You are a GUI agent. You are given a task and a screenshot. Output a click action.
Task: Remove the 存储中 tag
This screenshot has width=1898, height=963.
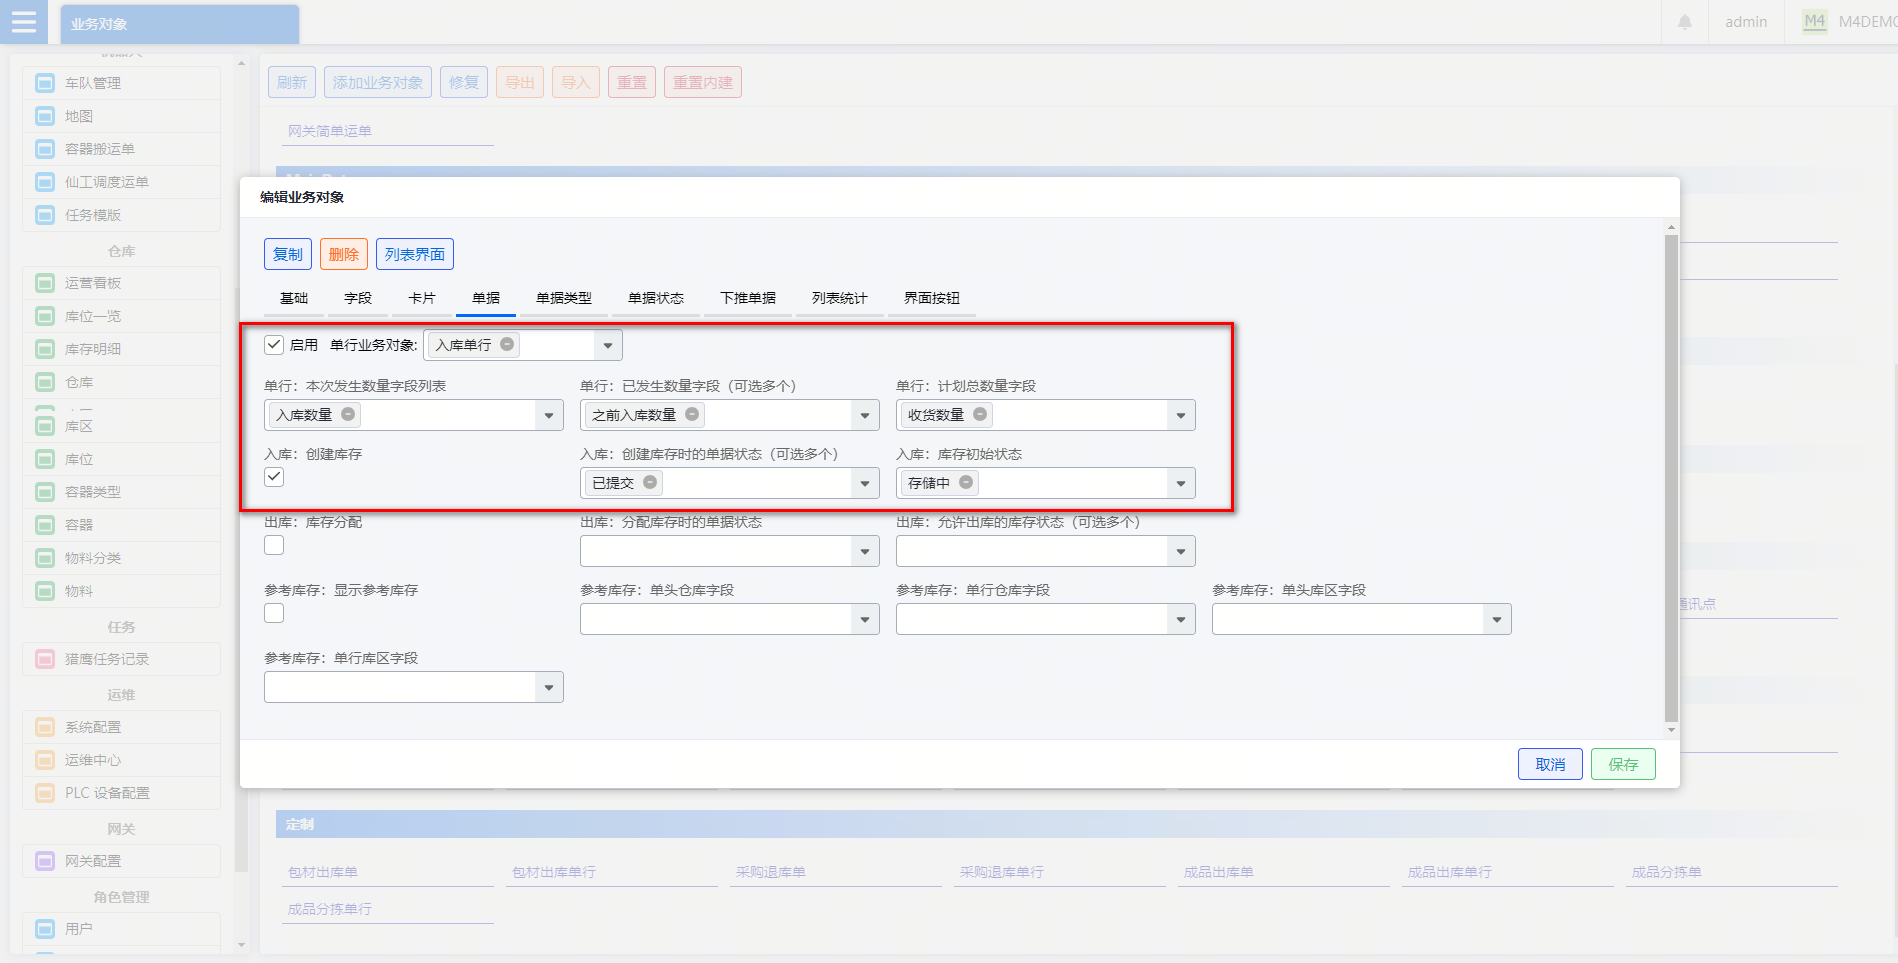coord(966,482)
